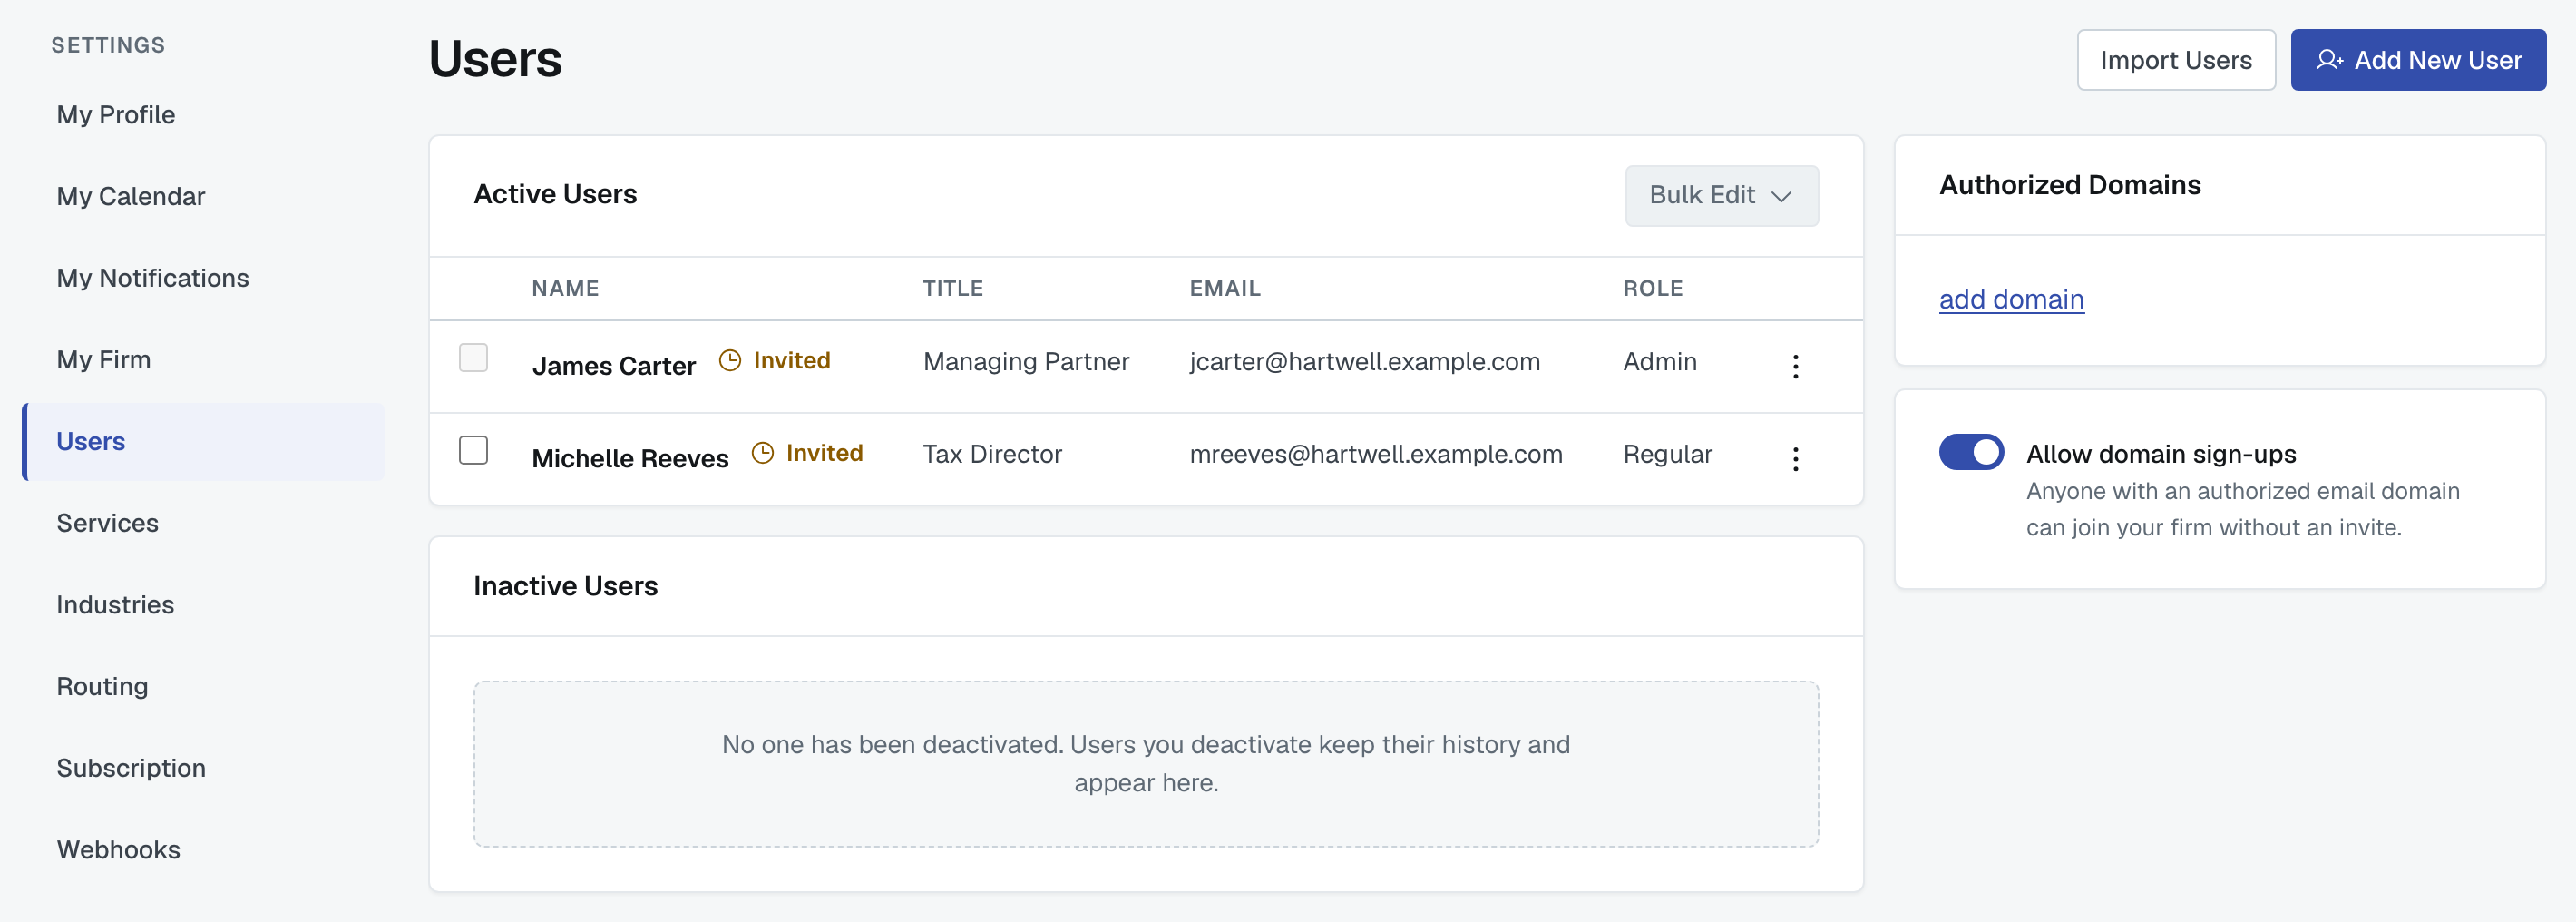This screenshot has width=2576, height=922.
Task: Open the kebab menu for Michelle Reeves
Action: tap(1795, 458)
